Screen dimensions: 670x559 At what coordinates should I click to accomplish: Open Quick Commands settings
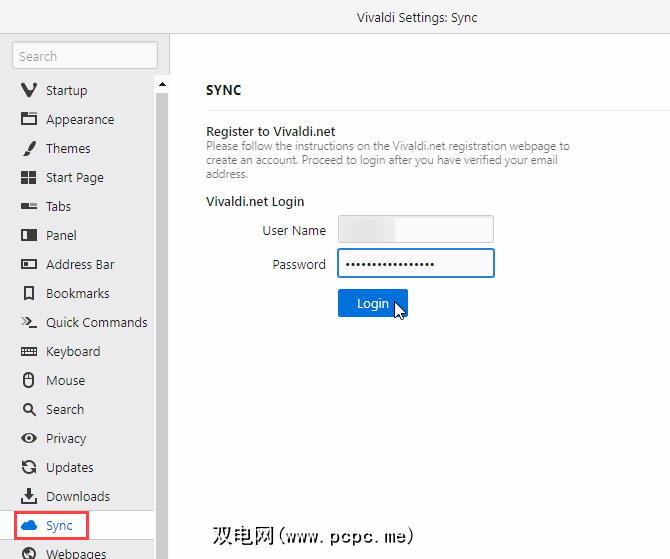(x=77, y=322)
